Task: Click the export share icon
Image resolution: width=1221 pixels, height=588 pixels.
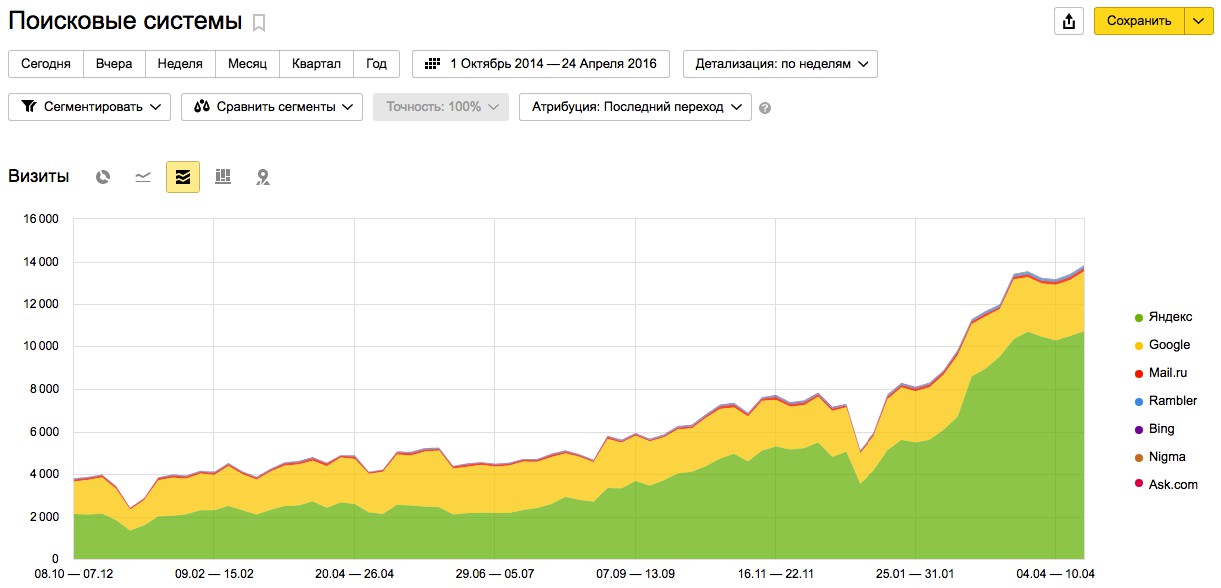Action: [x=1069, y=21]
